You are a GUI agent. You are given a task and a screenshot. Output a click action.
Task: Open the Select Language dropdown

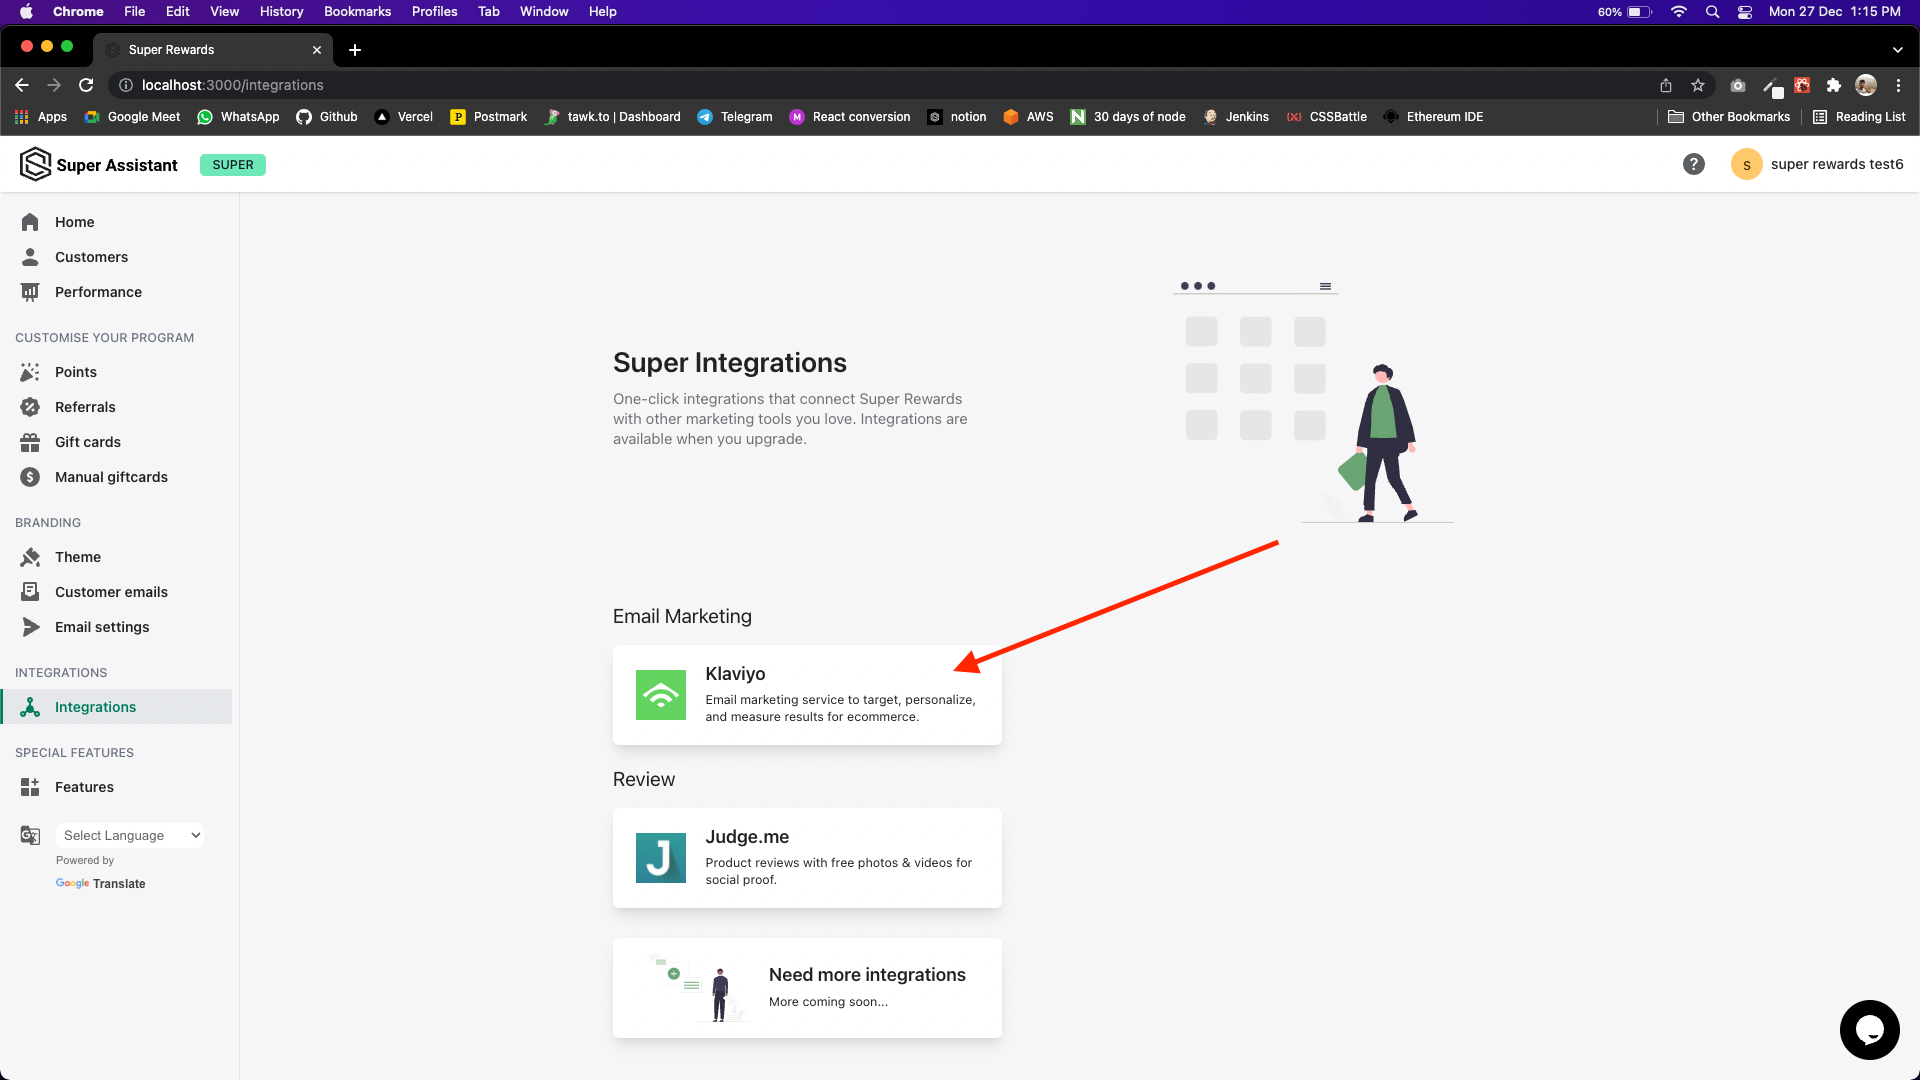pos(130,835)
